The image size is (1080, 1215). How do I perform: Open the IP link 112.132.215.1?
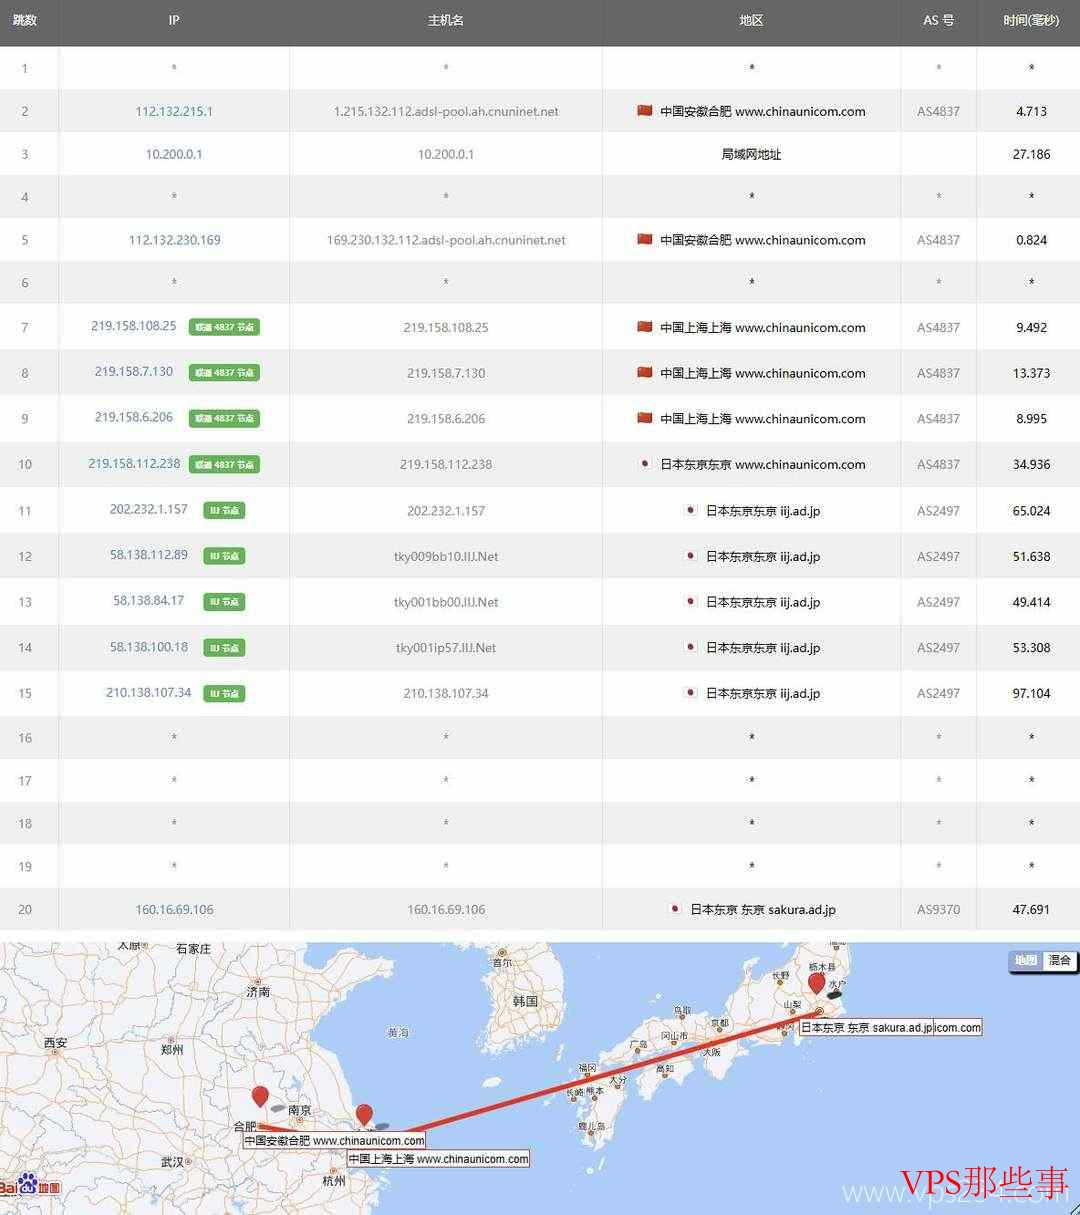point(174,111)
